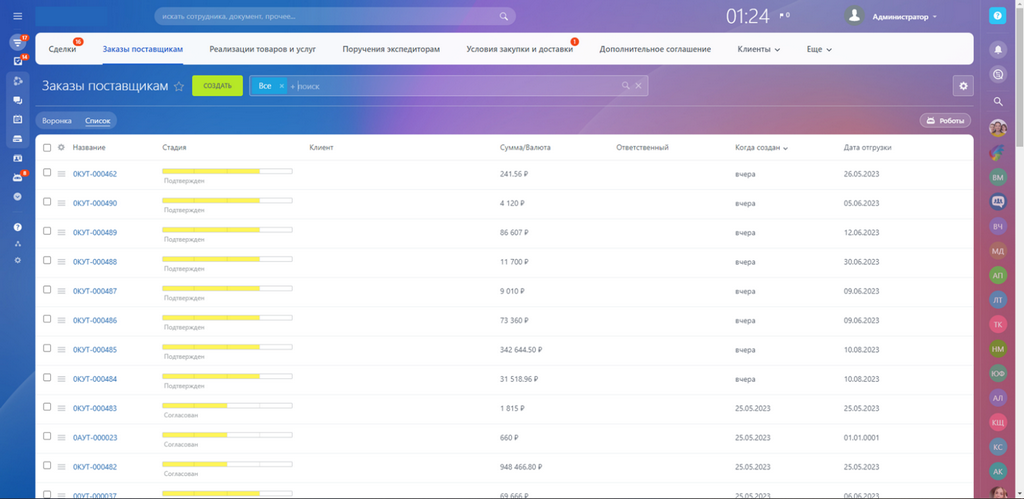1024x499 pixels.
Task: Check the row 0КУТ-000490
Action: point(47,202)
